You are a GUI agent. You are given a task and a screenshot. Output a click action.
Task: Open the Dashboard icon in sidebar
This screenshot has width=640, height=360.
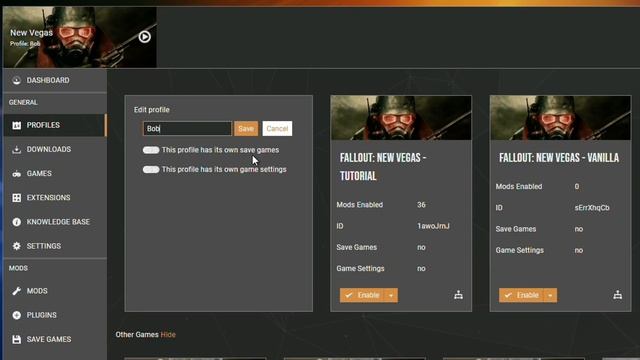coord(16,80)
